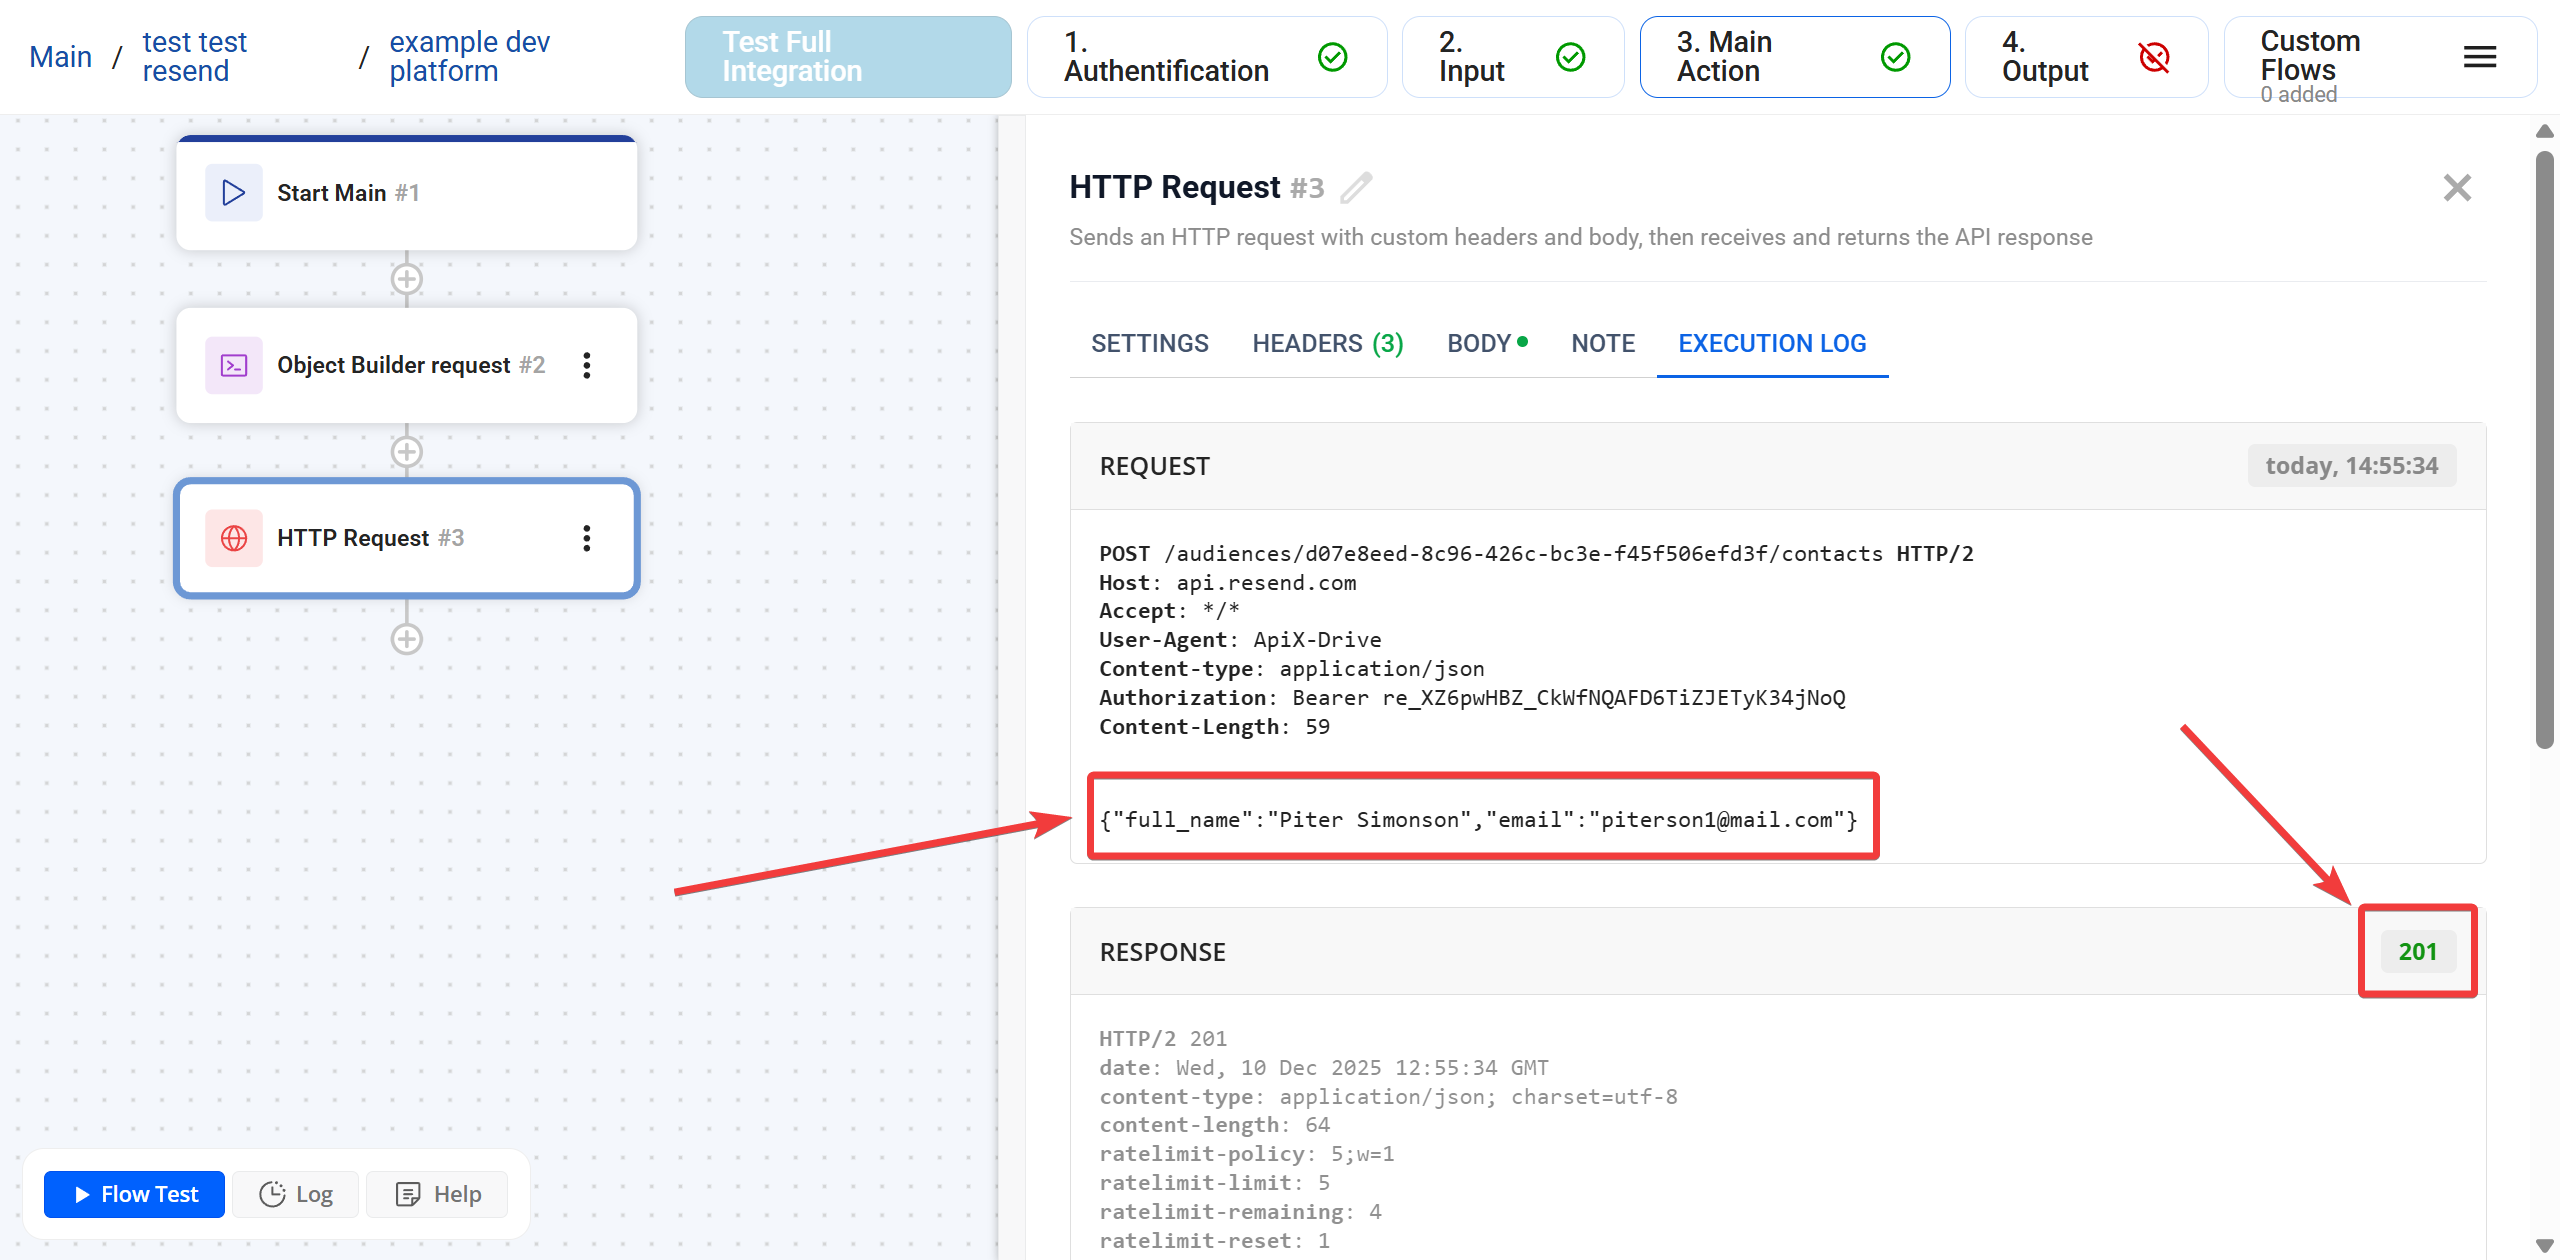Click the Main breadcrumb link
This screenshot has width=2560, height=1260.
point(60,57)
